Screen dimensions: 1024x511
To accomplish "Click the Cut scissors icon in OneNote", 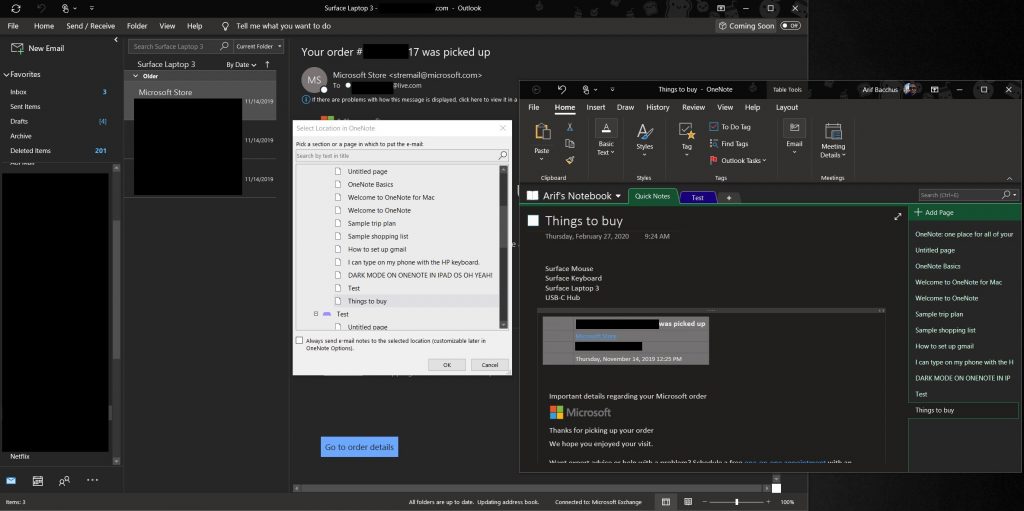I will click(x=569, y=127).
